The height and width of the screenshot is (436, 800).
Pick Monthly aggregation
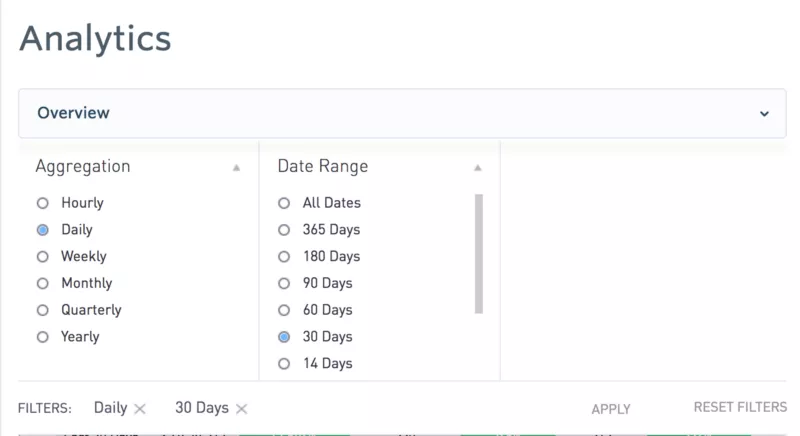point(43,284)
